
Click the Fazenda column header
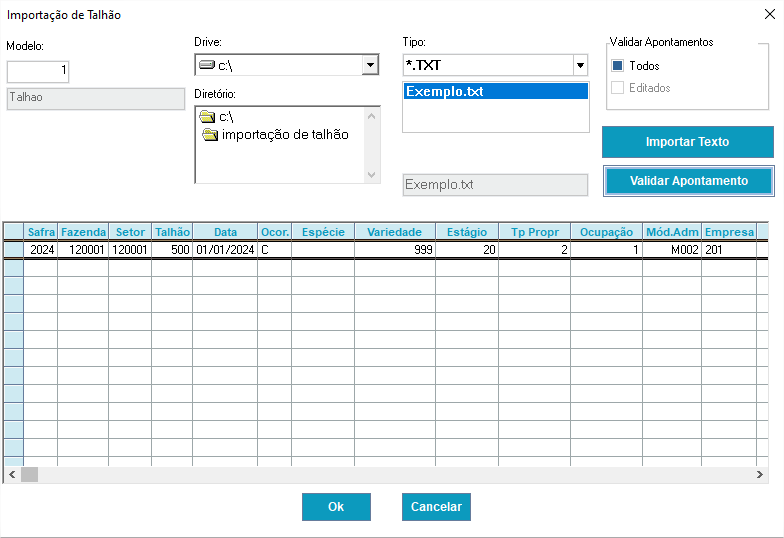pyautogui.click(x=83, y=232)
